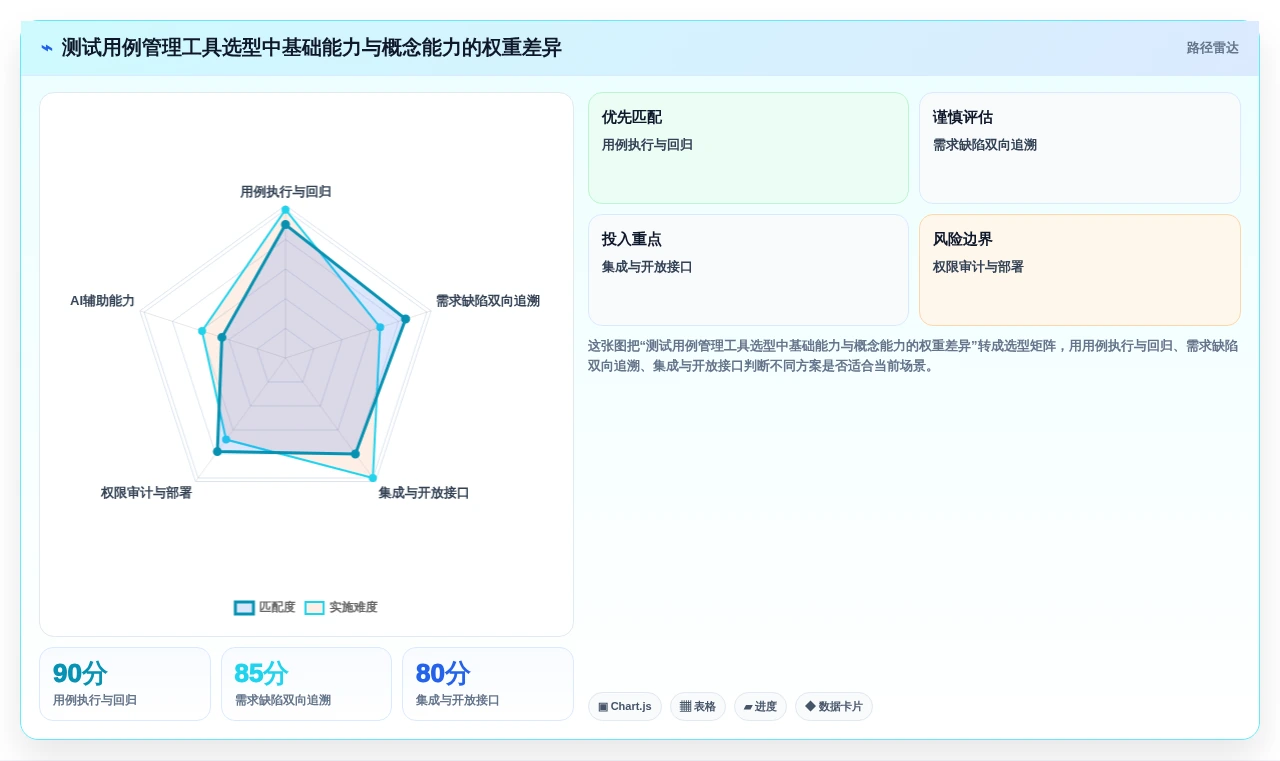Click the description paragraph below the cards
Image resolution: width=1280 pixels, height=761 pixels.
(x=913, y=355)
